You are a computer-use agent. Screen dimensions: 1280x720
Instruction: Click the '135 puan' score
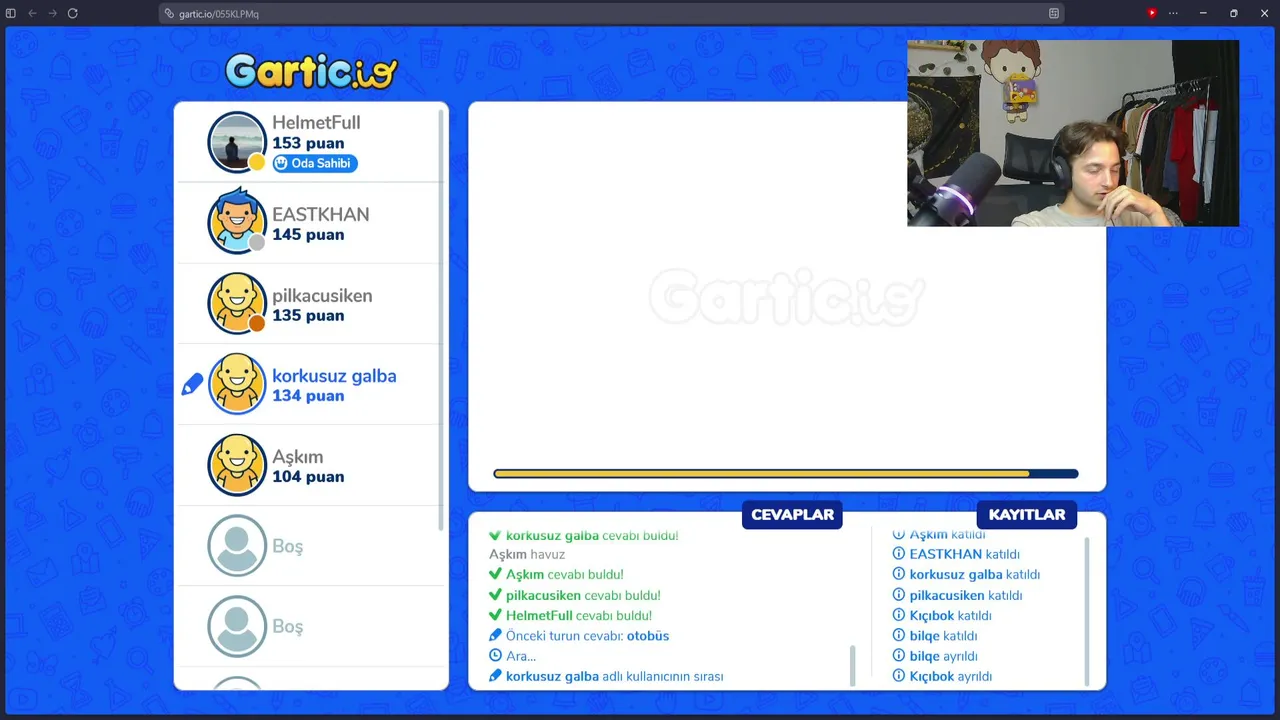coord(308,315)
